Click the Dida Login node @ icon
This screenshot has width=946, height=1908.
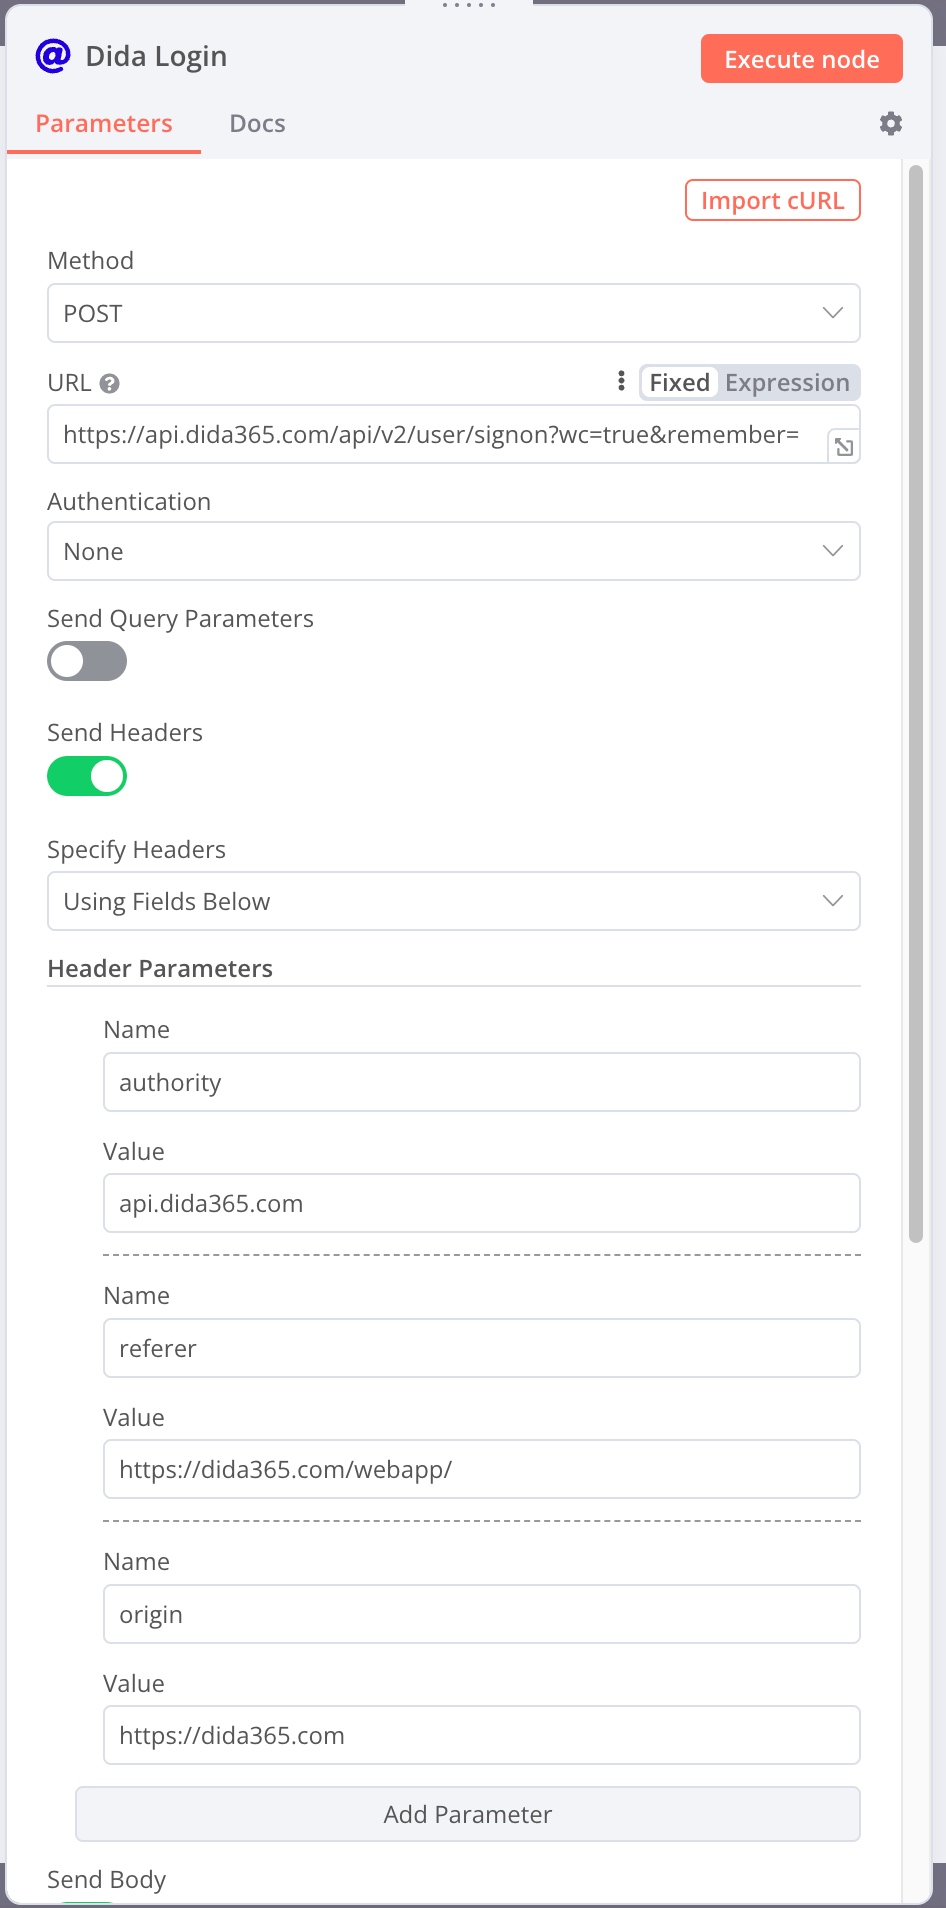53,56
